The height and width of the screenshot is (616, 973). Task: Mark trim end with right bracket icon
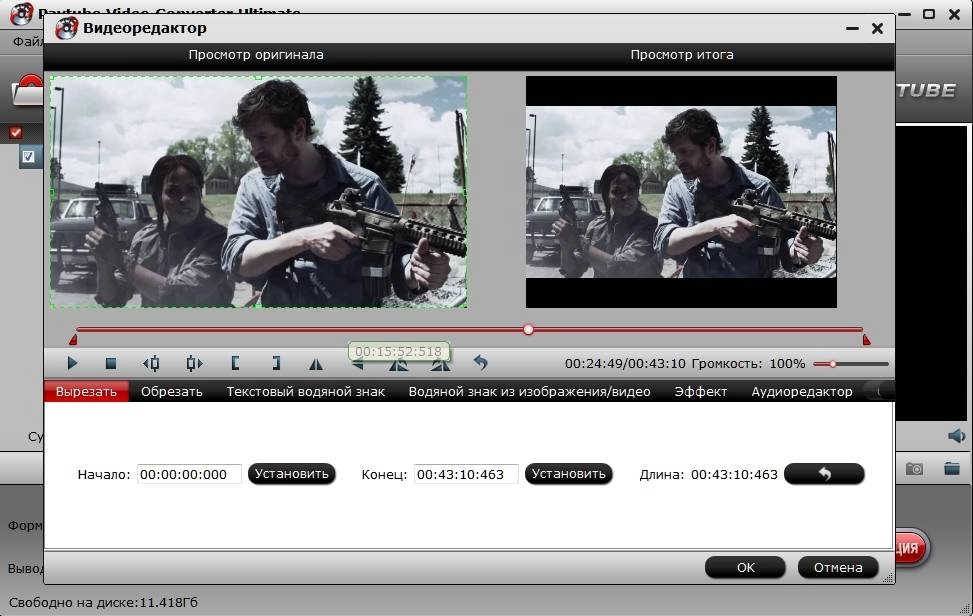pyautogui.click(x=276, y=364)
